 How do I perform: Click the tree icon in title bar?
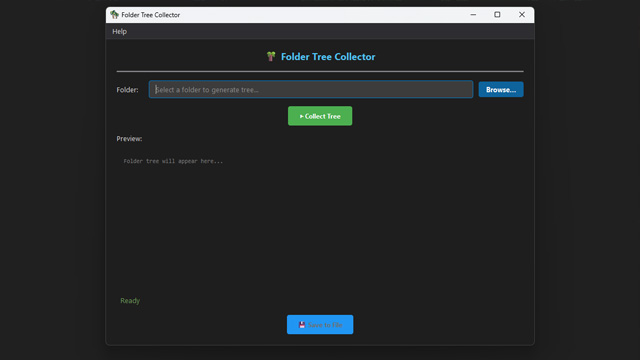click(x=114, y=15)
